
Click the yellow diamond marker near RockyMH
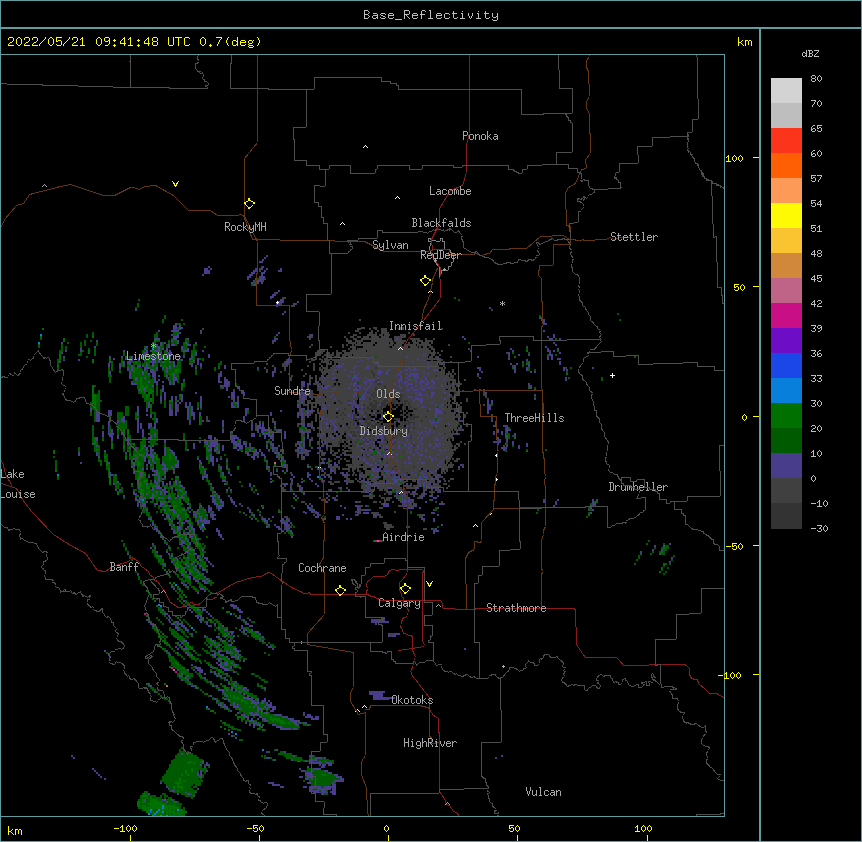pos(250,204)
